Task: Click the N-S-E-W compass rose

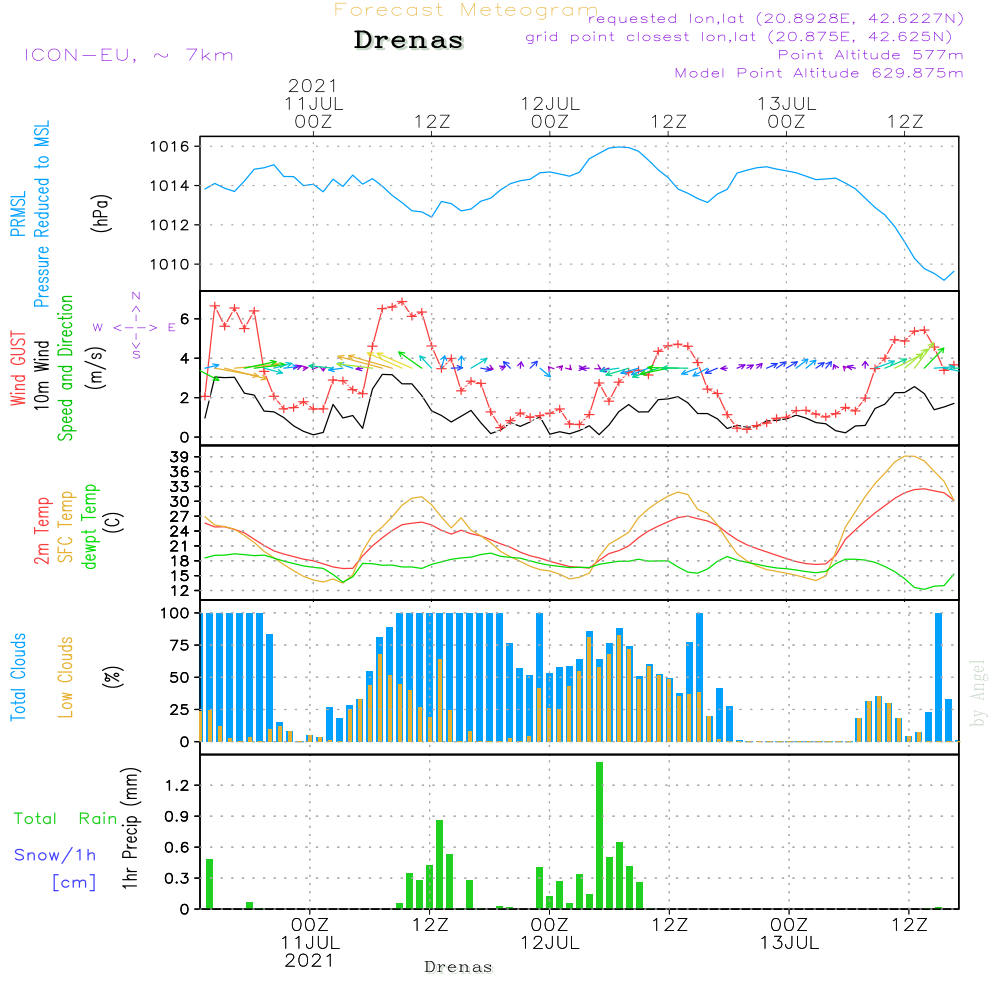Action: point(135,326)
